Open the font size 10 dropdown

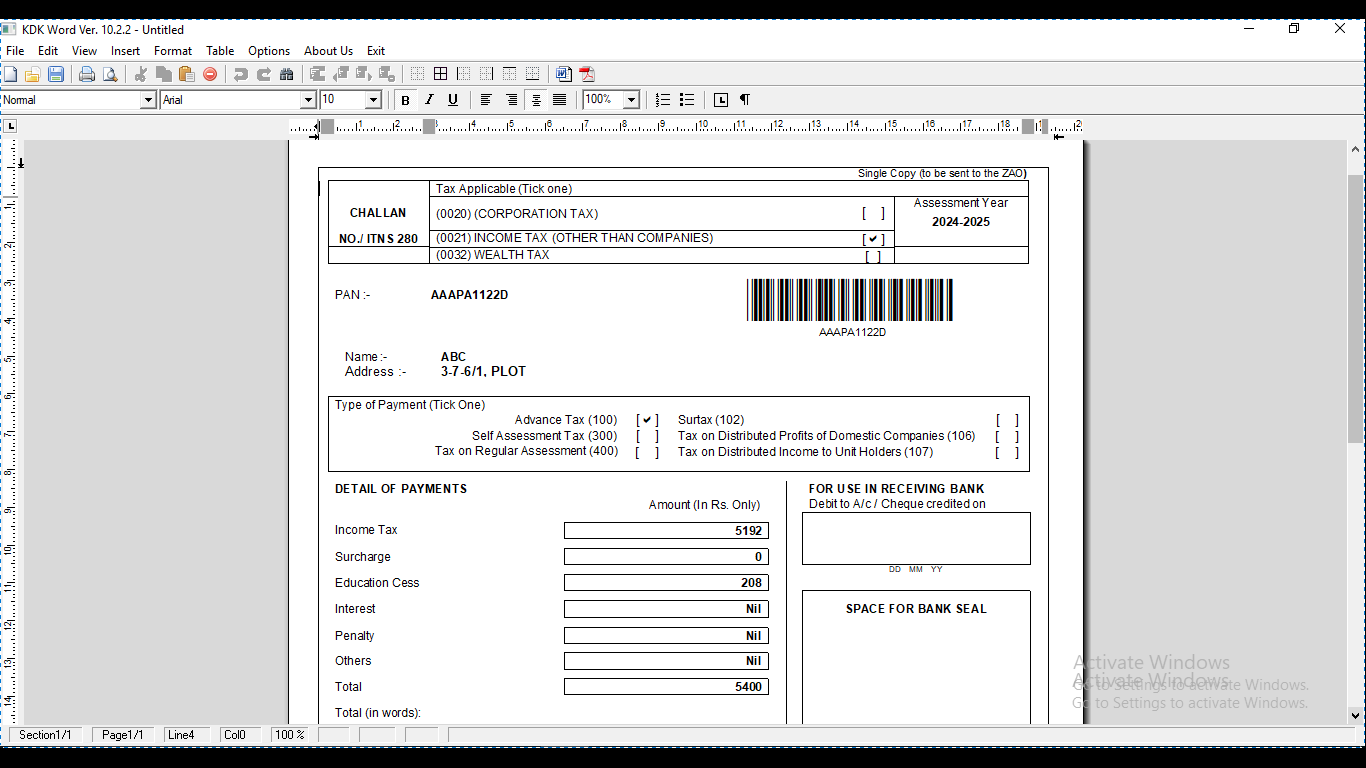tap(373, 100)
